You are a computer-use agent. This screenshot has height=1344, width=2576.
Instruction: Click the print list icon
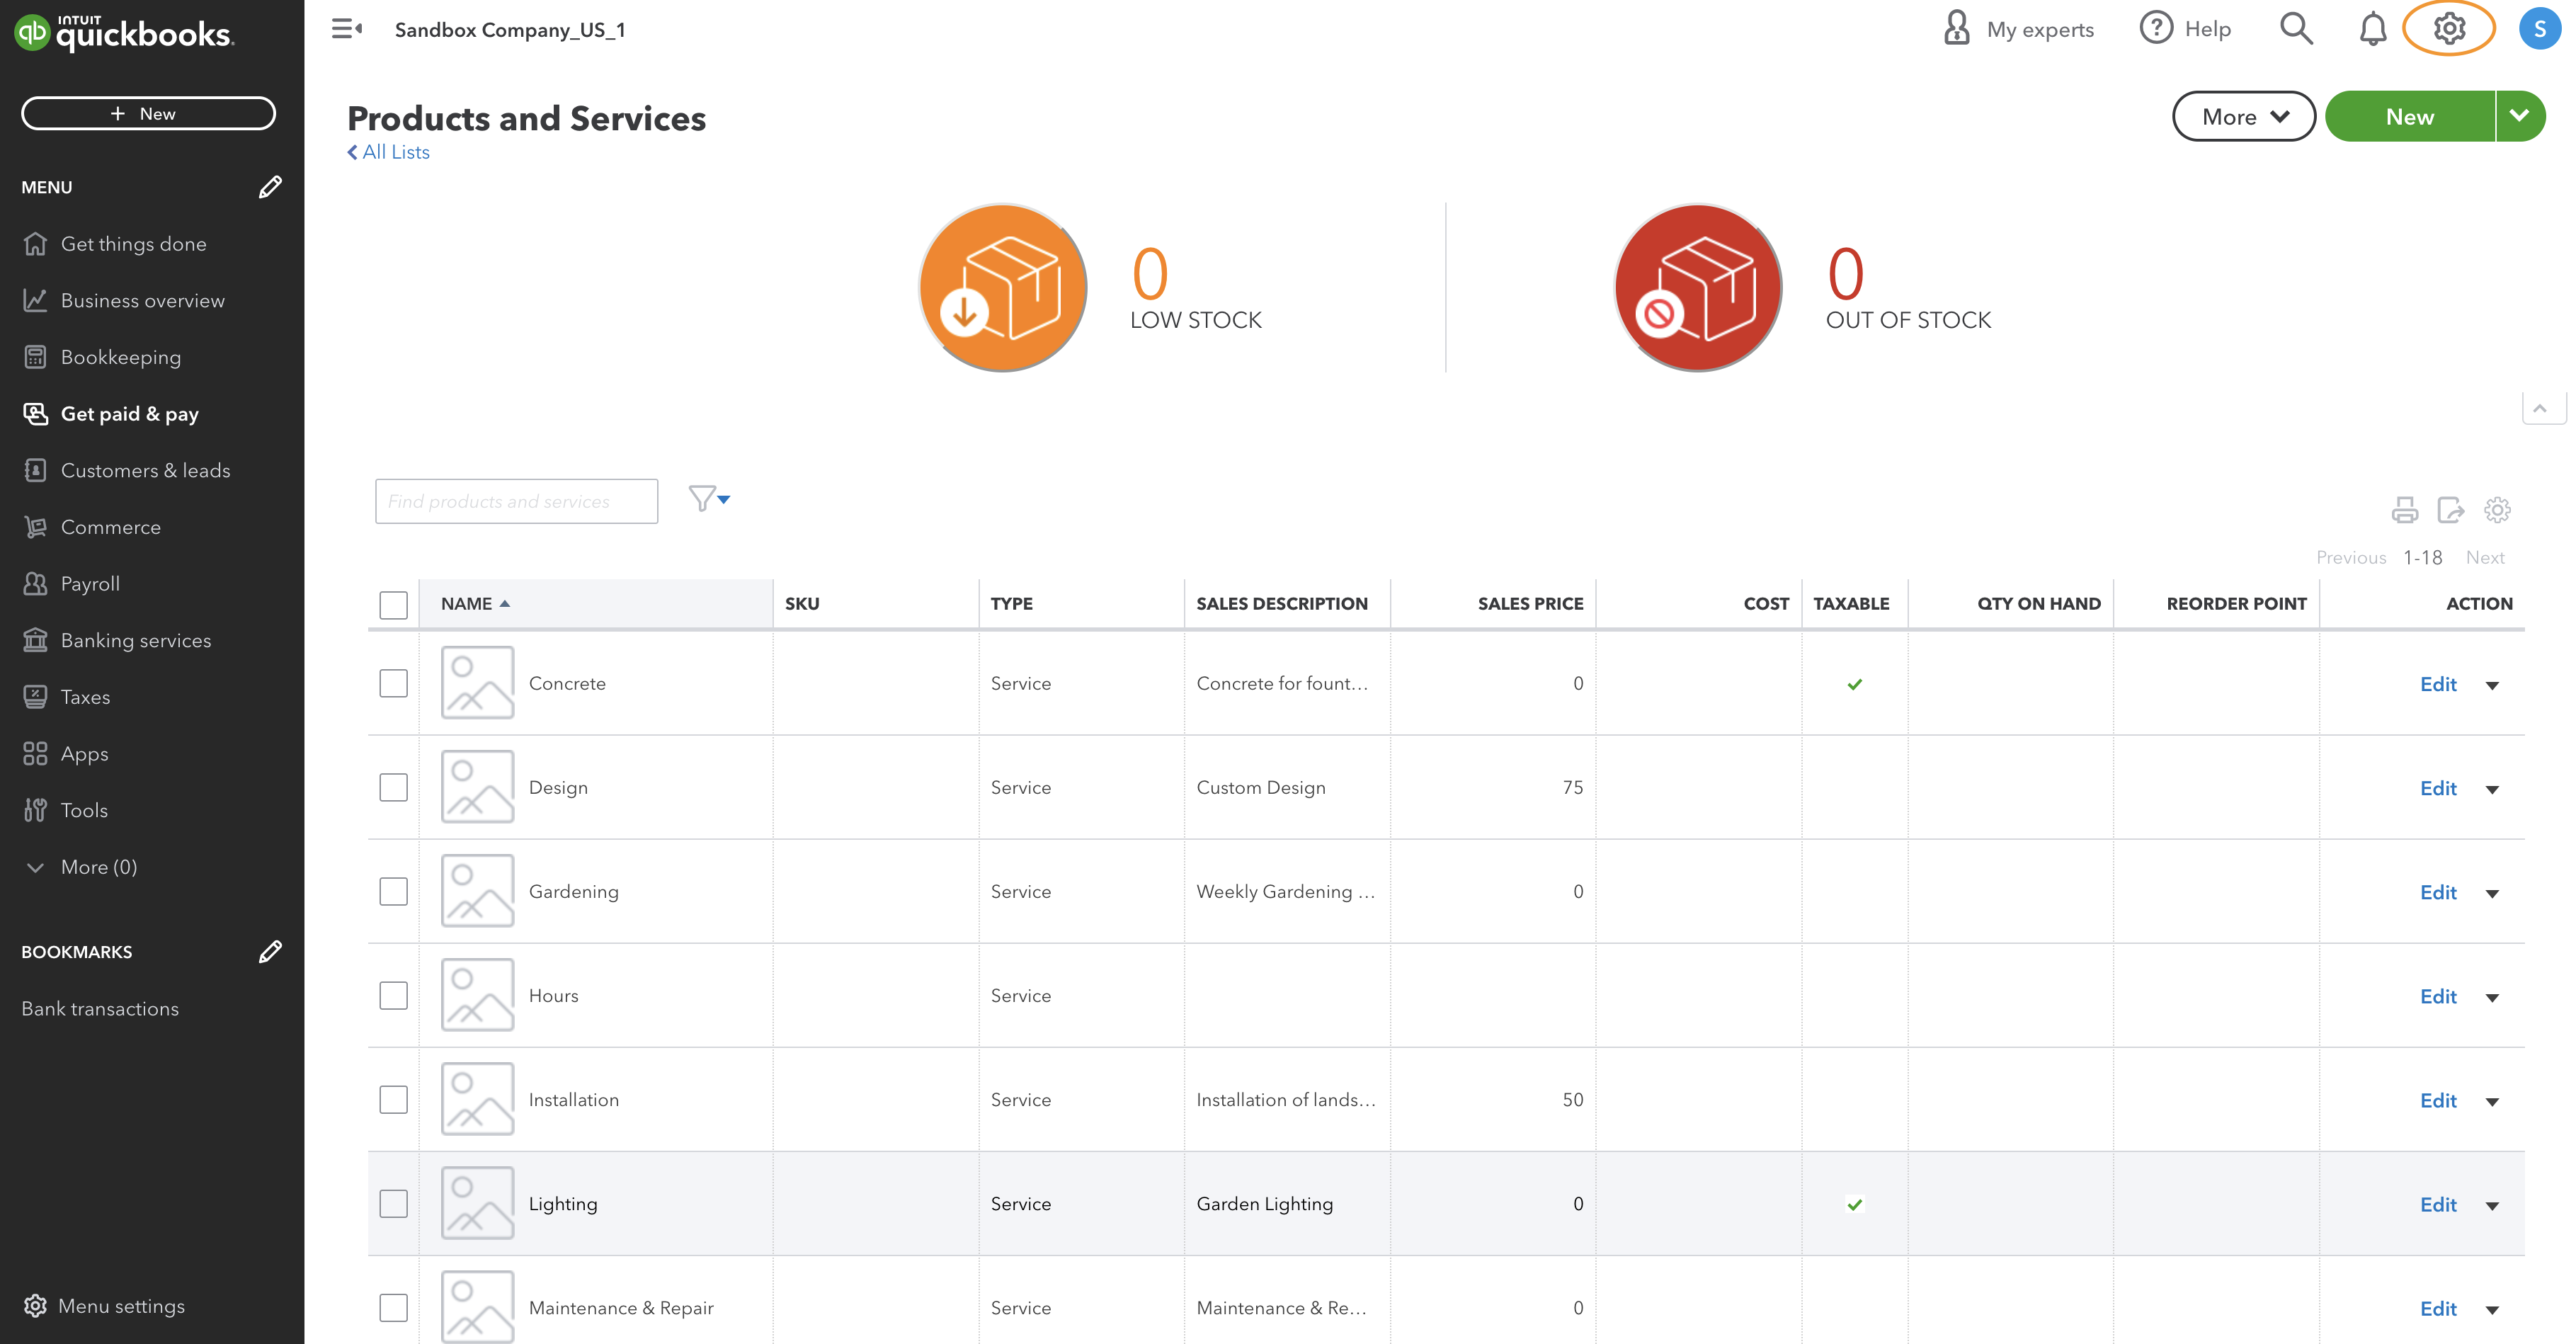2404,510
